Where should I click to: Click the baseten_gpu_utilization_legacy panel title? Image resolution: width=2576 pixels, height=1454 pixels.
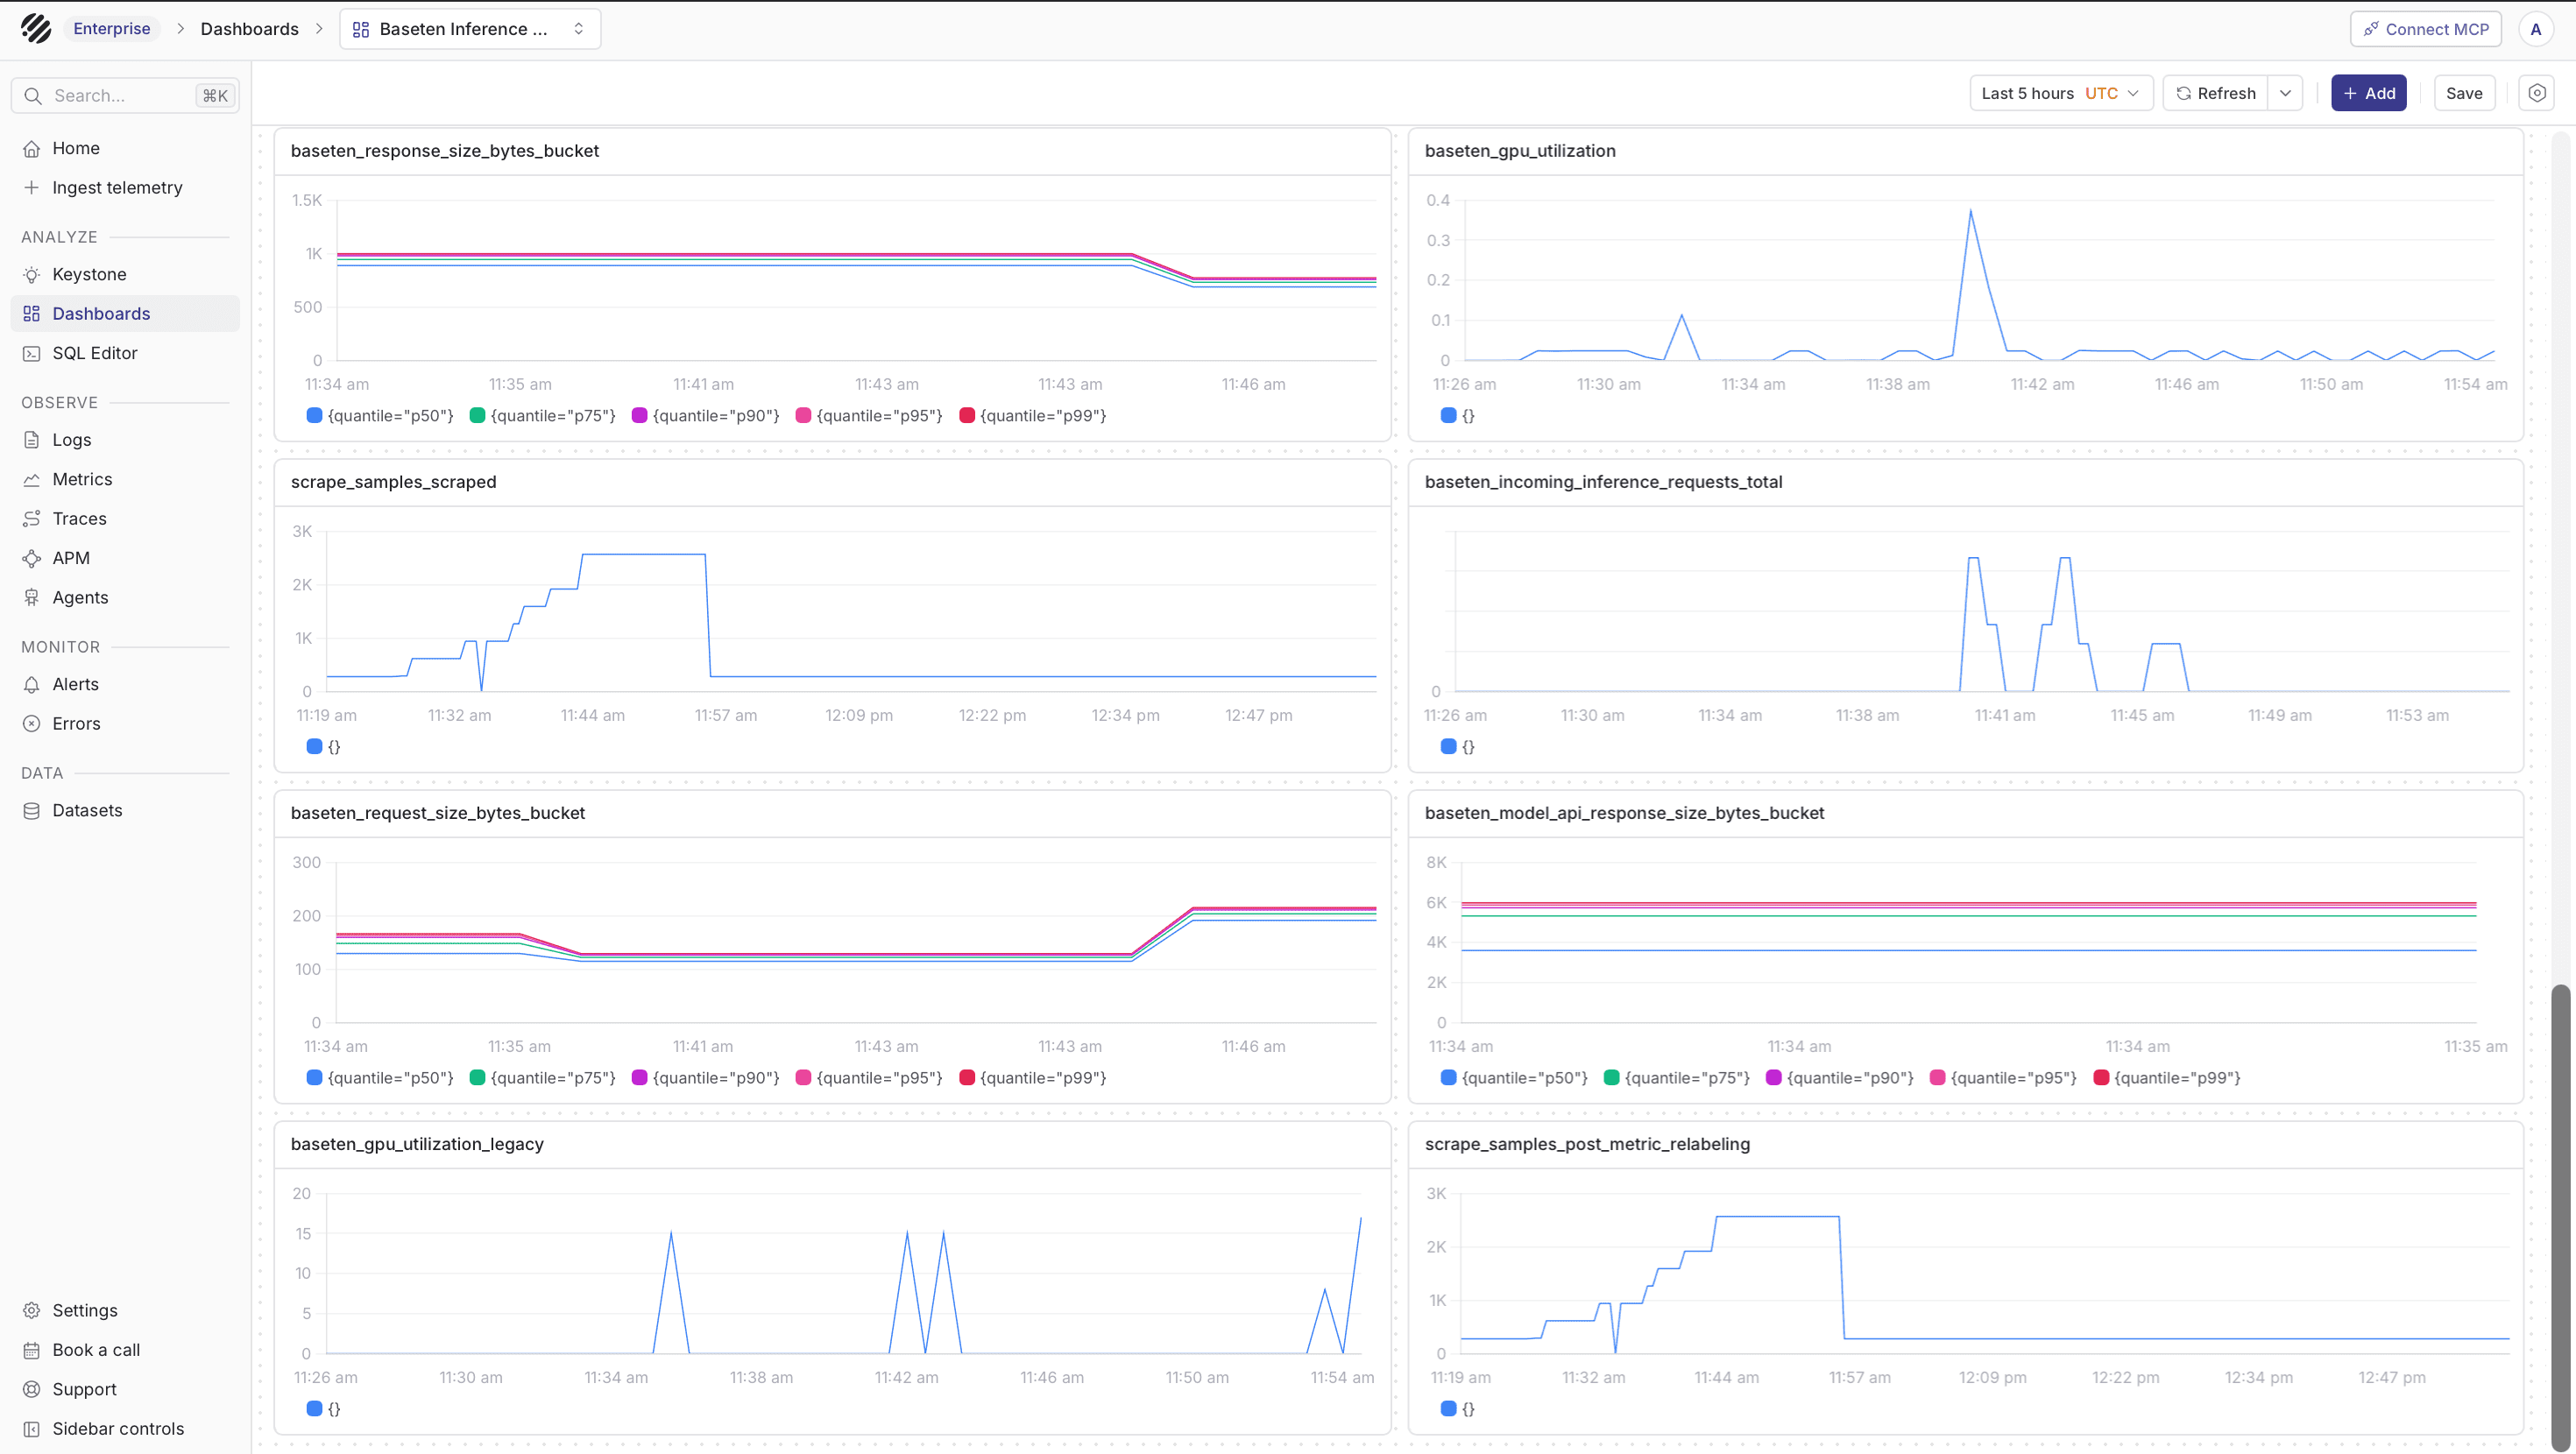tap(417, 1143)
